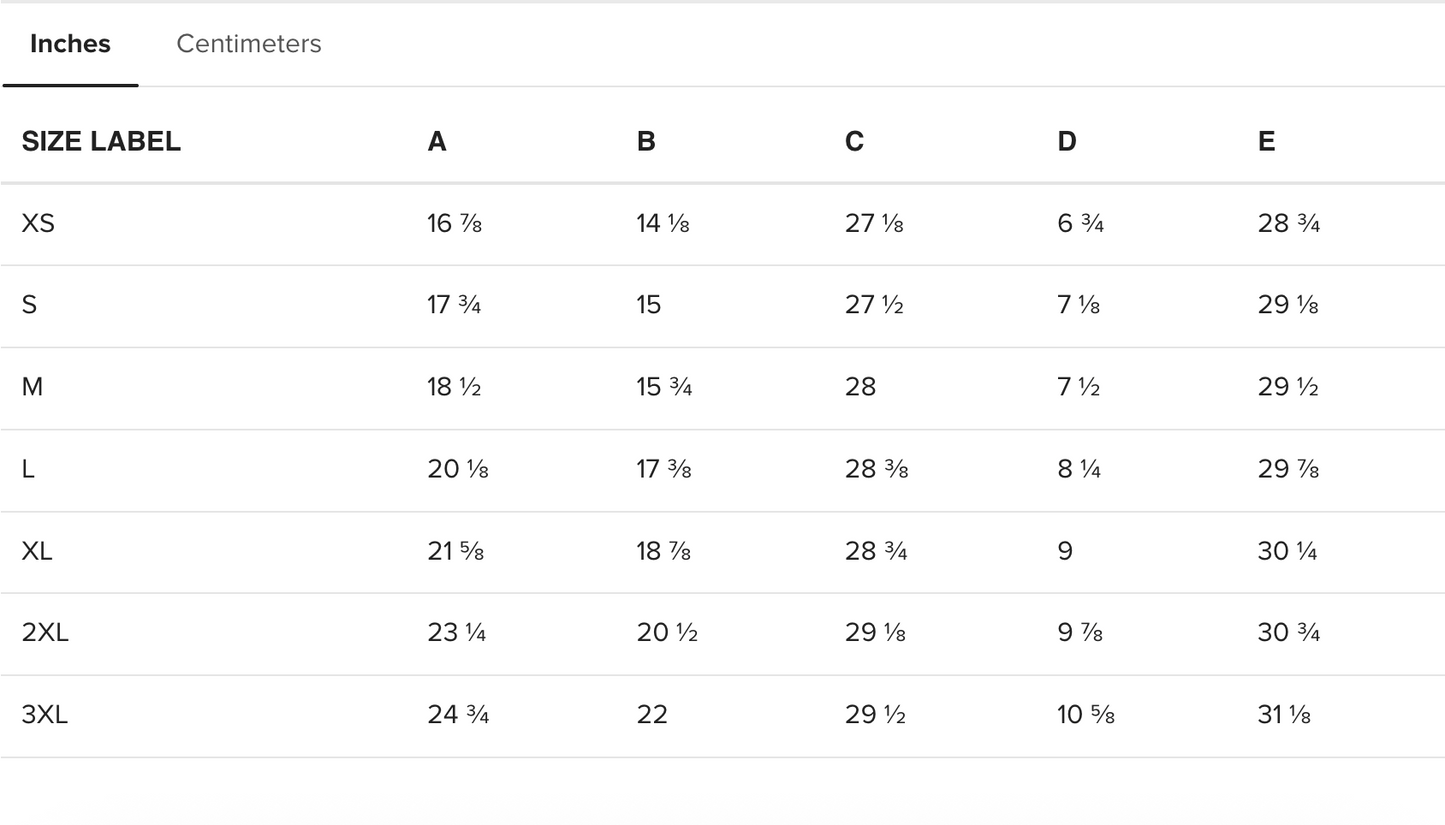The width and height of the screenshot is (1445, 825).
Task: Click column header E
Action: pyautogui.click(x=1266, y=142)
